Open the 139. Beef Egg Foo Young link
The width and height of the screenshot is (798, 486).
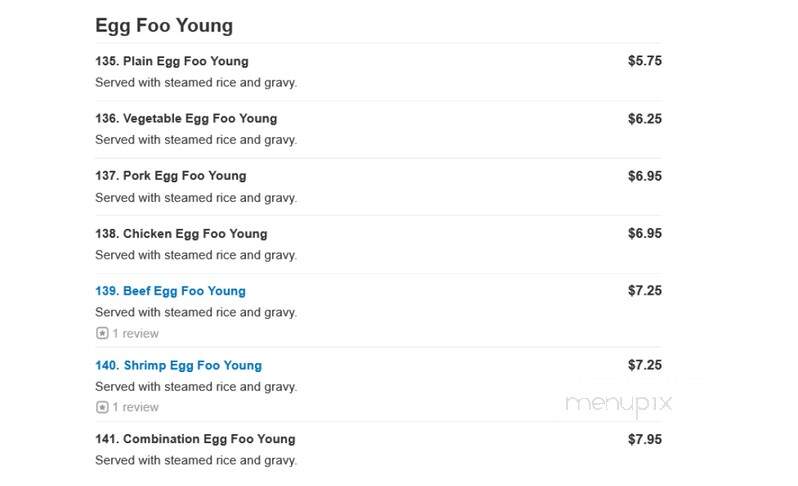[x=170, y=291]
